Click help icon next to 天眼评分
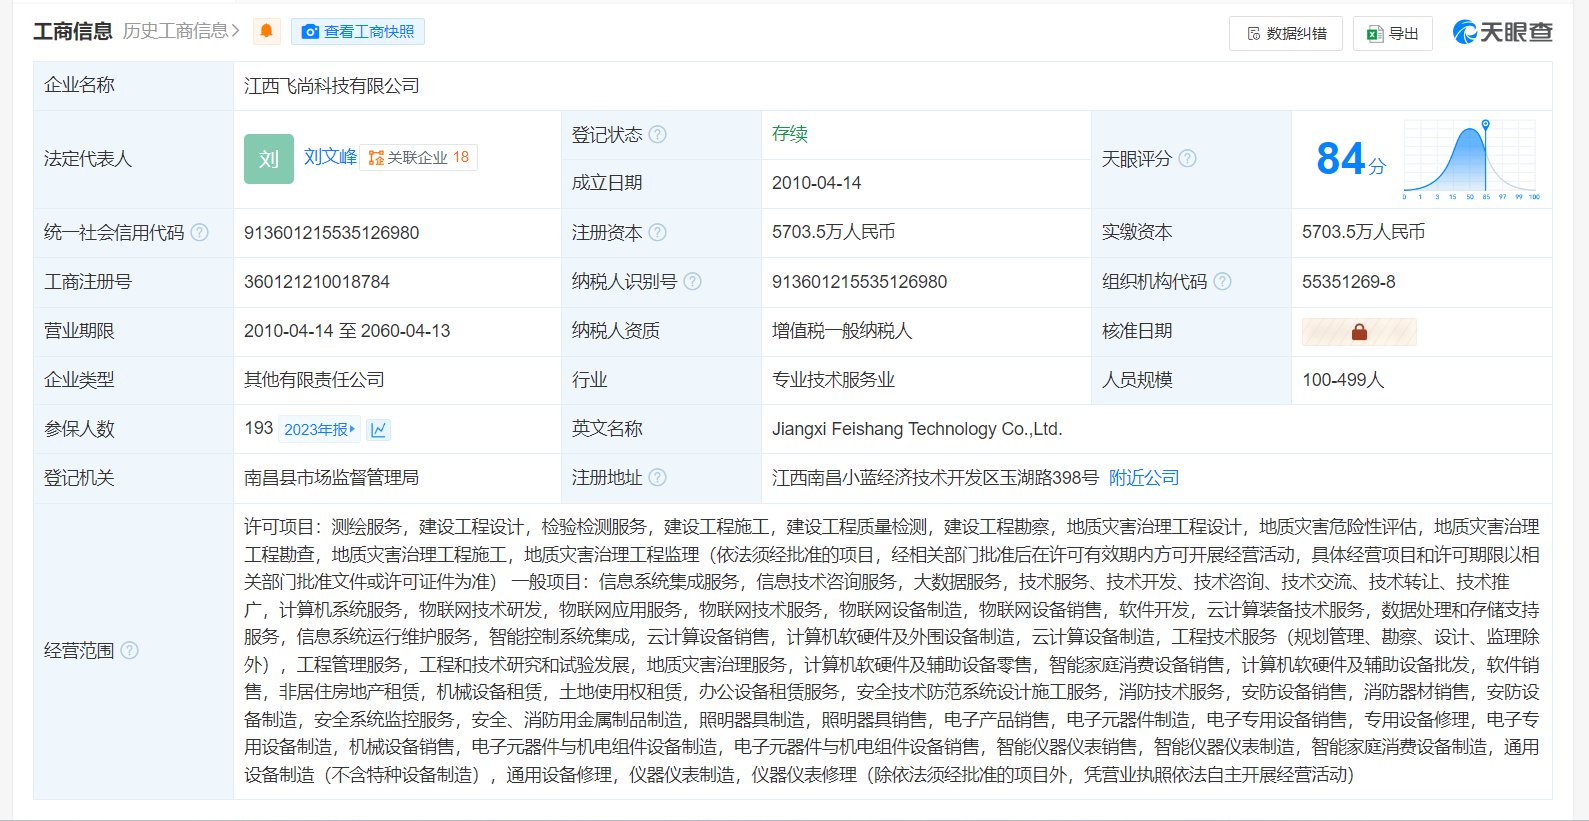 (1187, 158)
